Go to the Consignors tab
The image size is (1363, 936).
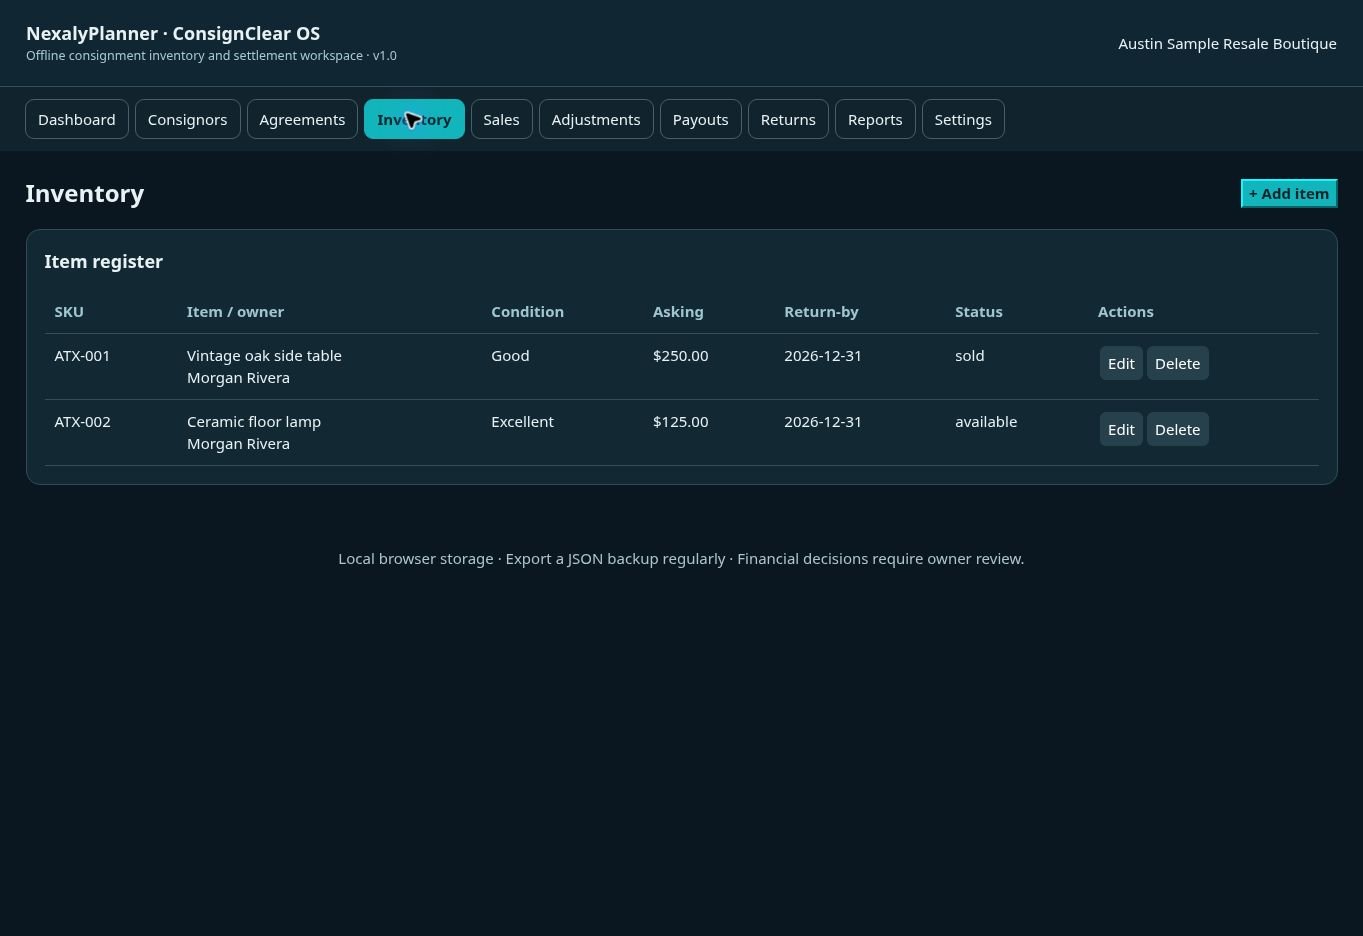(x=188, y=119)
